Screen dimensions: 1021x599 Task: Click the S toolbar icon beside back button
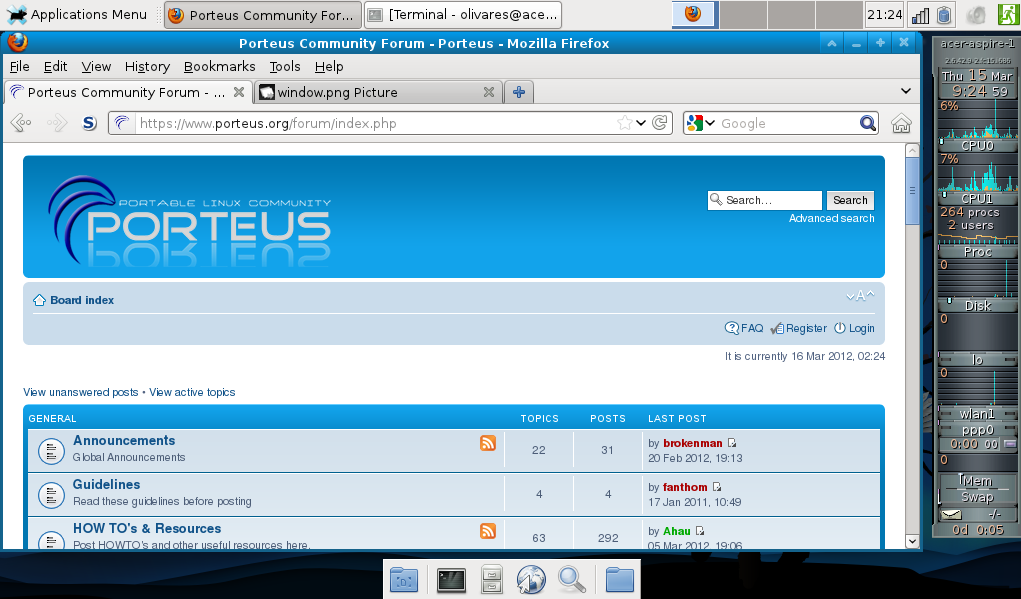88,123
